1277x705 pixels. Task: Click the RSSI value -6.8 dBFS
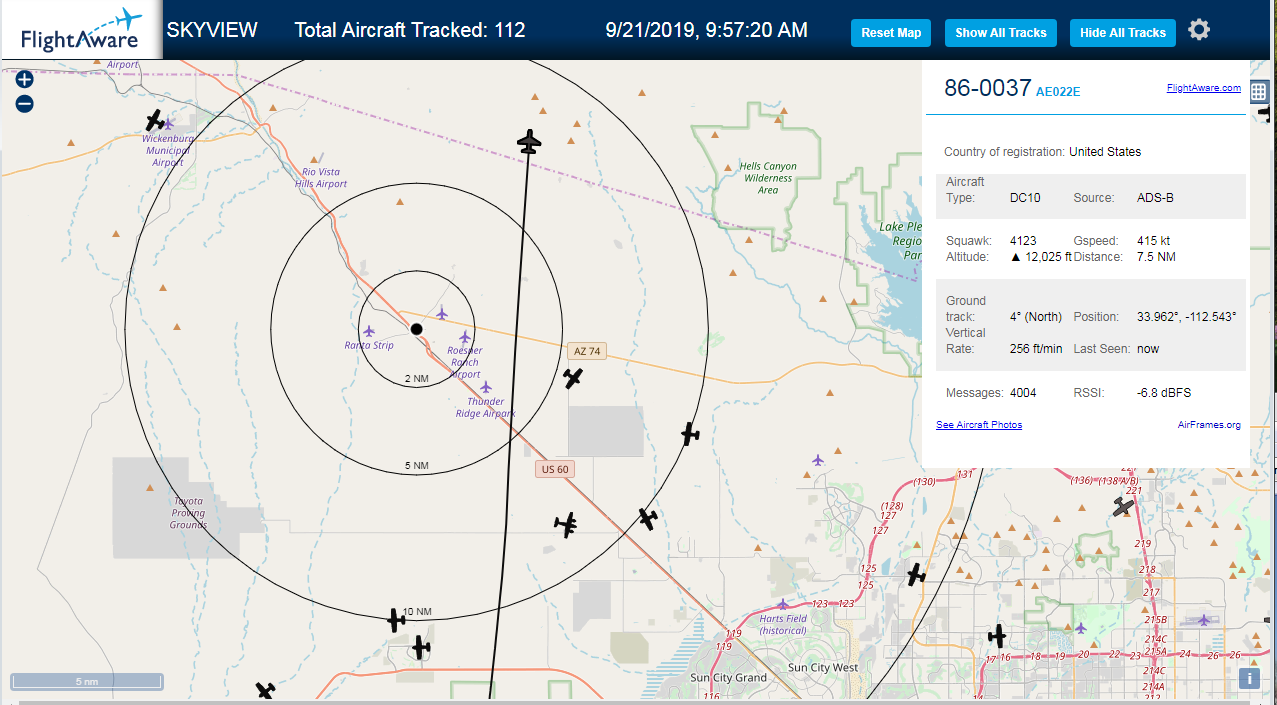click(1164, 393)
